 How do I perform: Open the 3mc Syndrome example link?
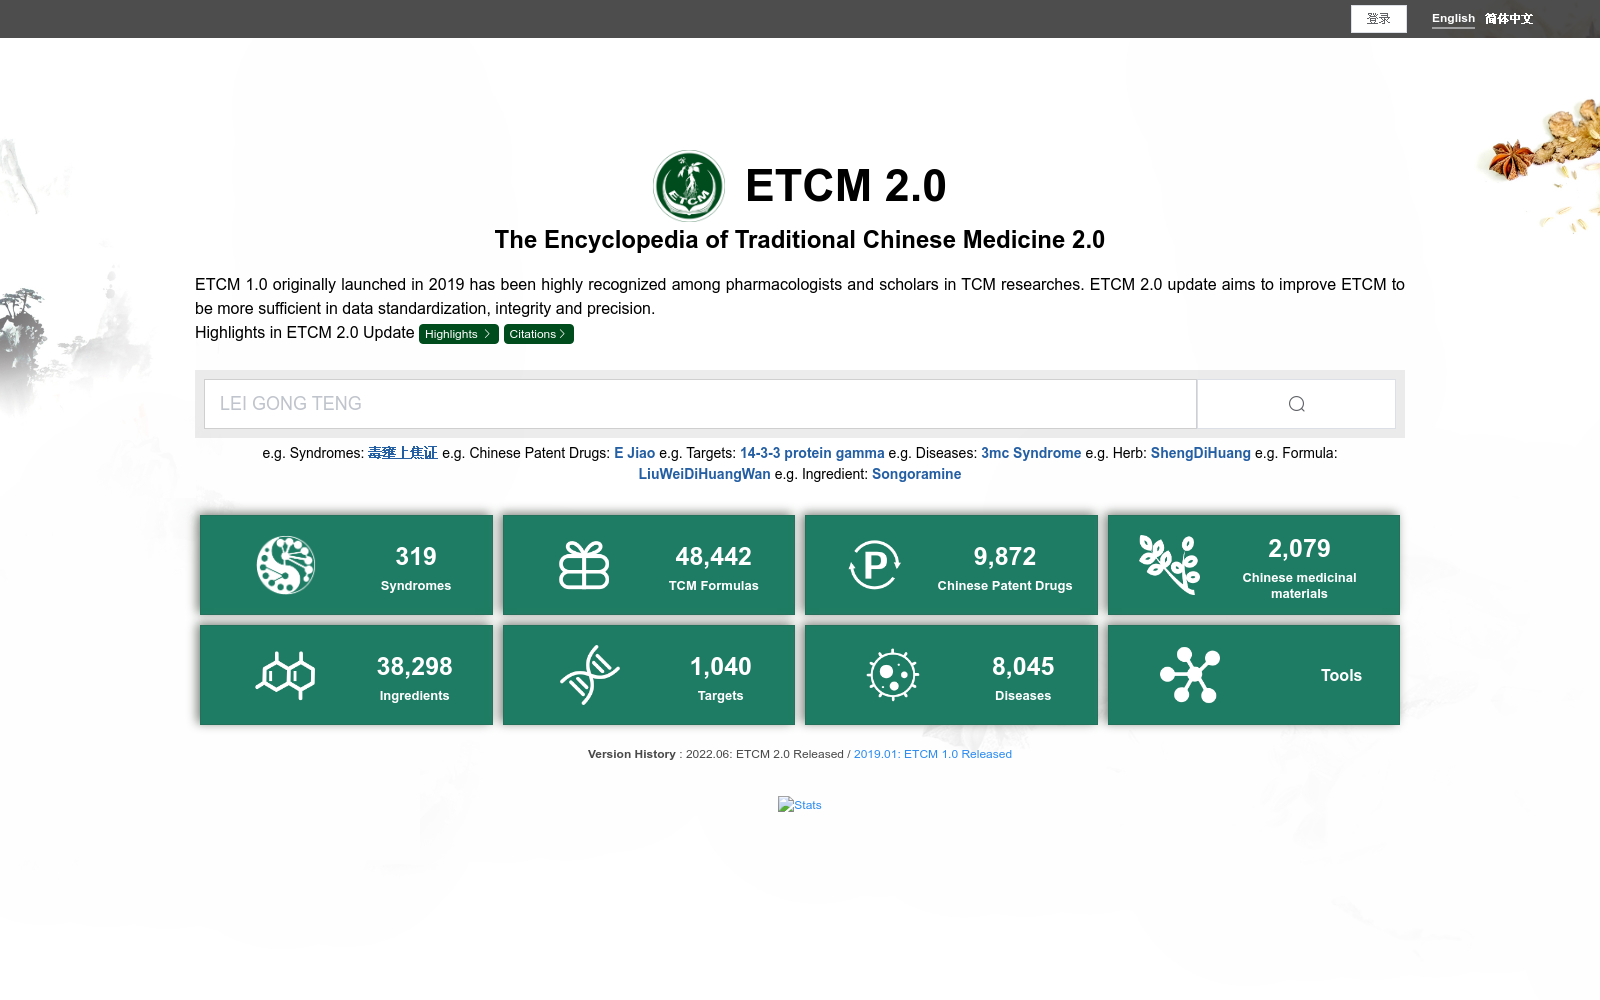click(x=1031, y=453)
